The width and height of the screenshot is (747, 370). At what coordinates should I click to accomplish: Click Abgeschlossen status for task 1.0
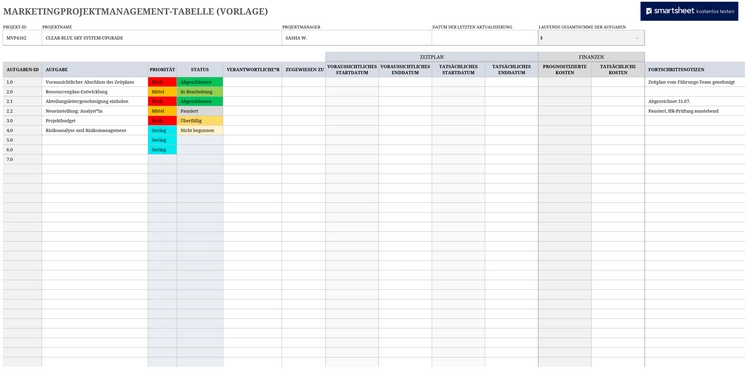coord(200,82)
